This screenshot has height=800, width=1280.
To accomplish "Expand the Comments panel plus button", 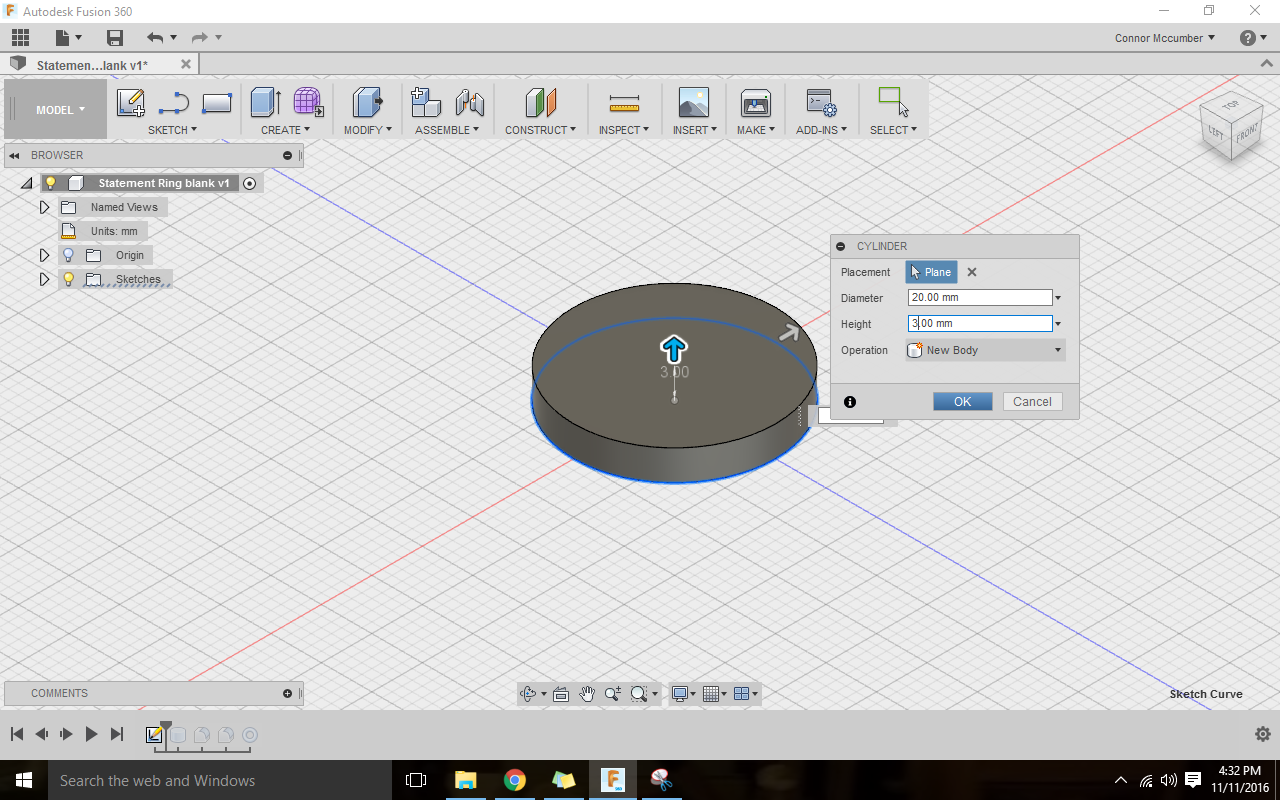I will click(x=287, y=693).
